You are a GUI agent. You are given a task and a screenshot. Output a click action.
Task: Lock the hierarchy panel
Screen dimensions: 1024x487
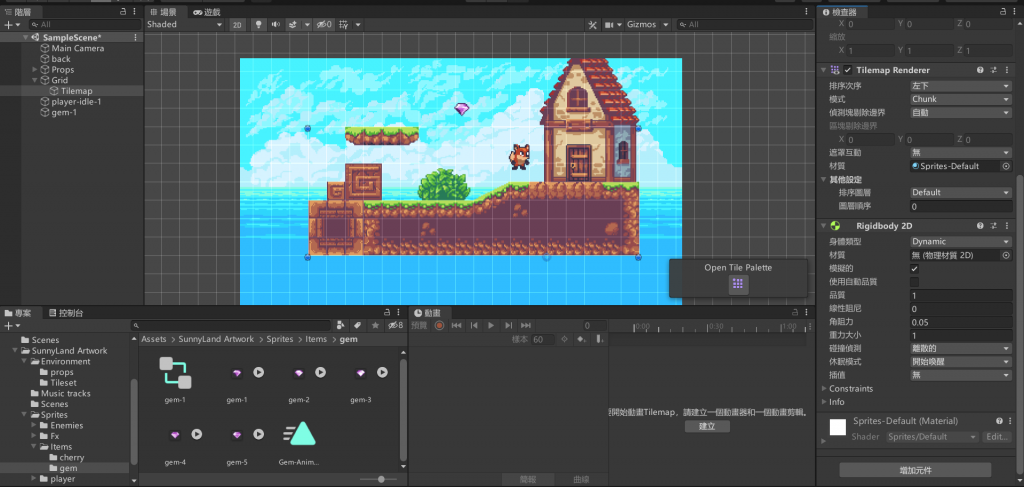[x=123, y=12]
